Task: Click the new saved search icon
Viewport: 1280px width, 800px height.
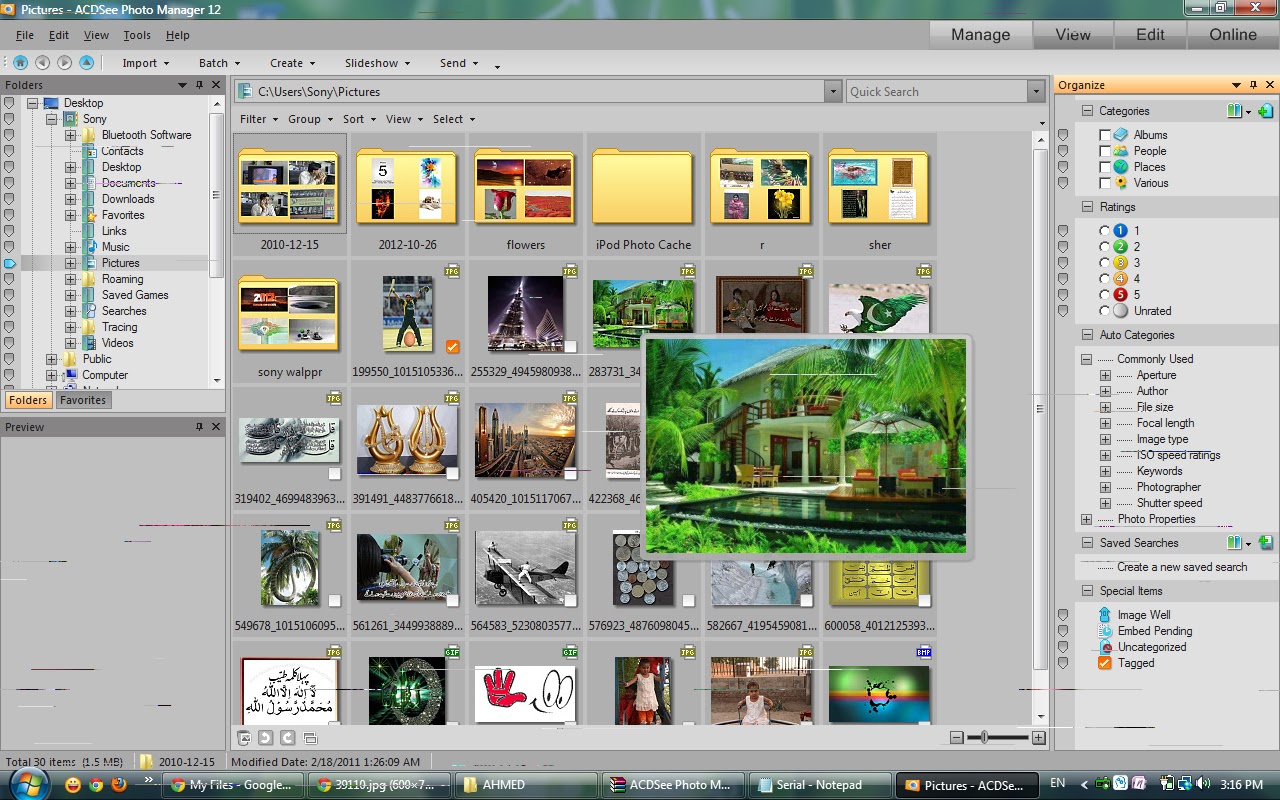Action: click(x=1266, y=543)
